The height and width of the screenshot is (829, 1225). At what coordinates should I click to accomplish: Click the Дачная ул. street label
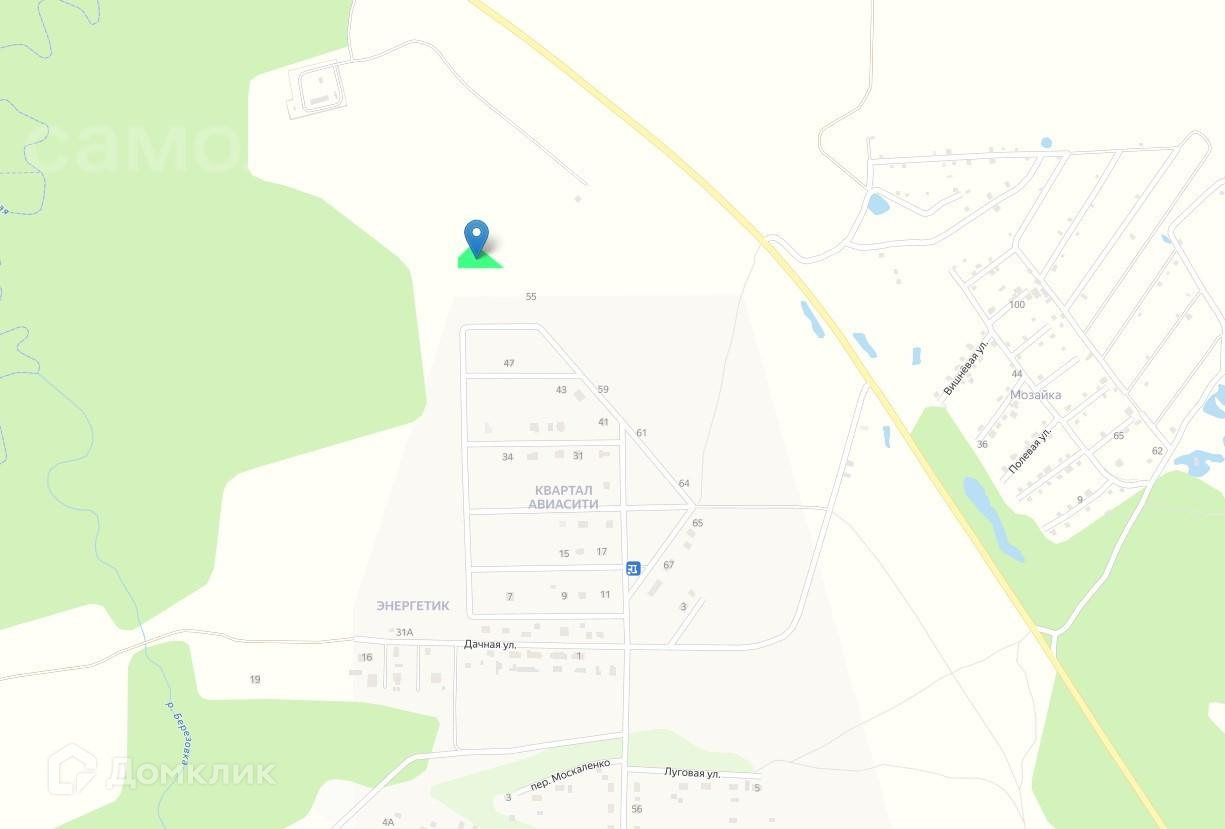[x=490, y=644]
